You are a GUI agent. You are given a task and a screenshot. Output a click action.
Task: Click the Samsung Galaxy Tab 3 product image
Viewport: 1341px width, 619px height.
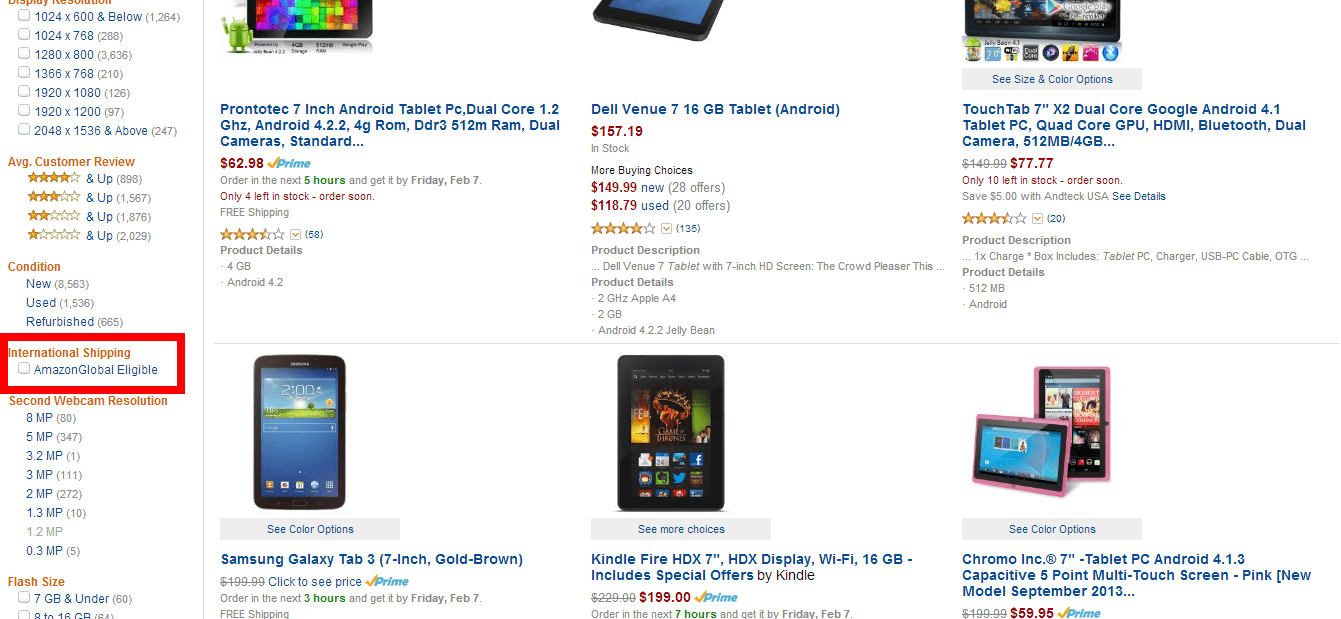pos(300,432)
